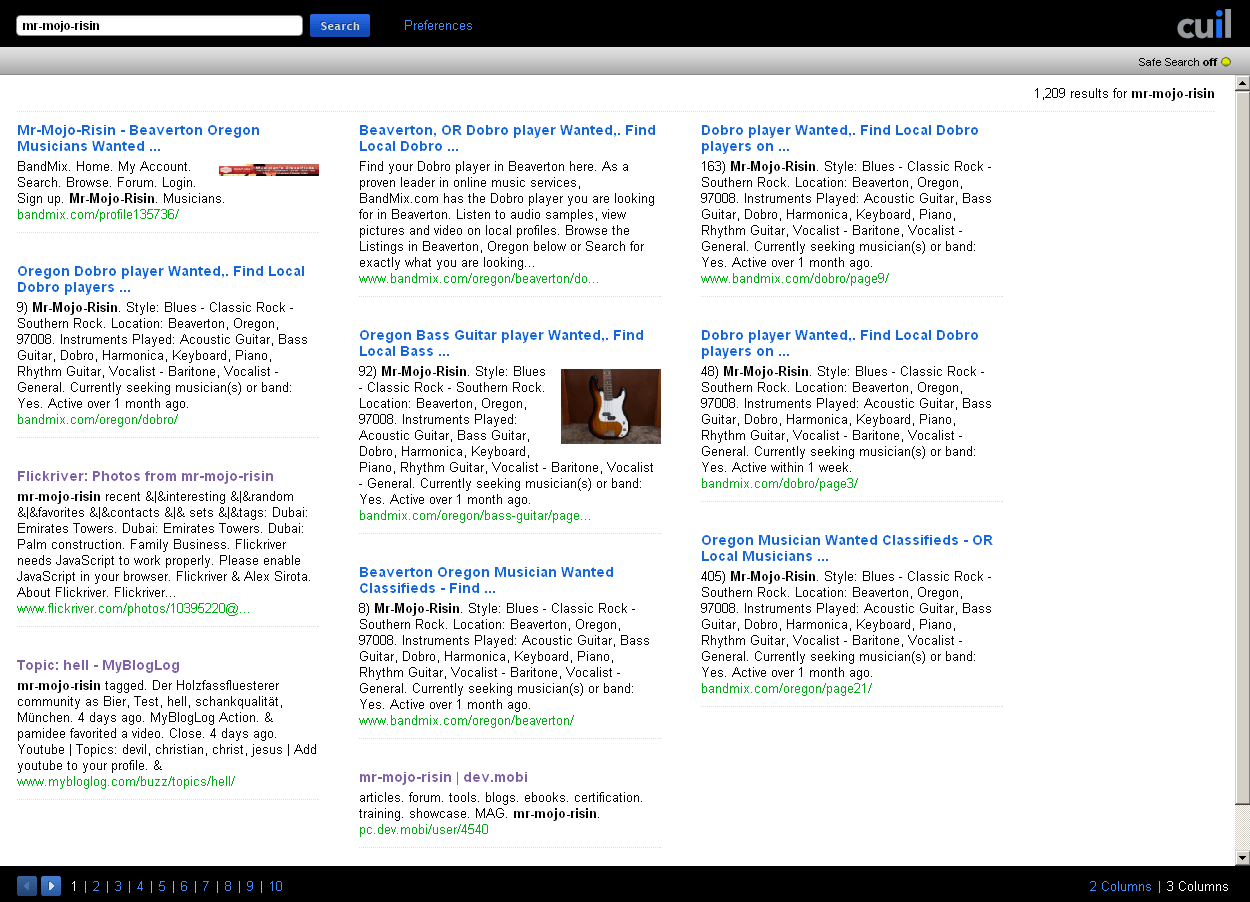This screenshot has width=1250, height=902.
Task: Go to previous results page arrow
Action: coord(27,886)
